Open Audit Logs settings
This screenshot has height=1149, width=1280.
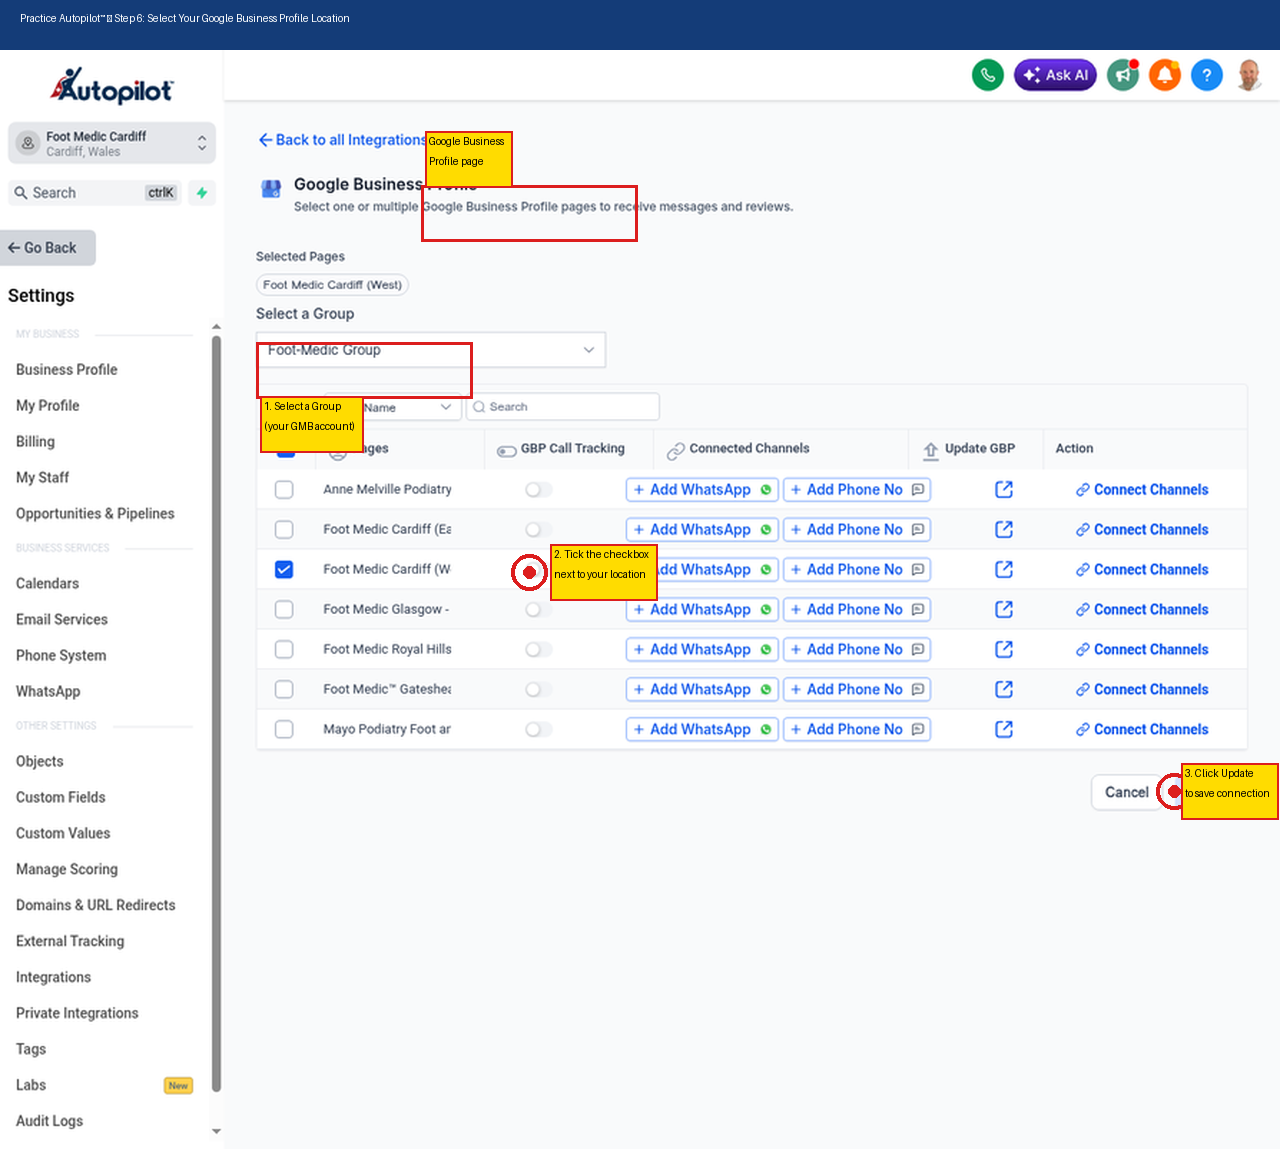(x=50, y=1122)
